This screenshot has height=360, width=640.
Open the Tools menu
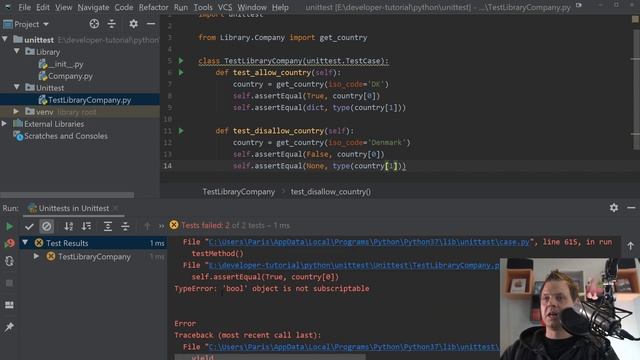coord(203,7)
